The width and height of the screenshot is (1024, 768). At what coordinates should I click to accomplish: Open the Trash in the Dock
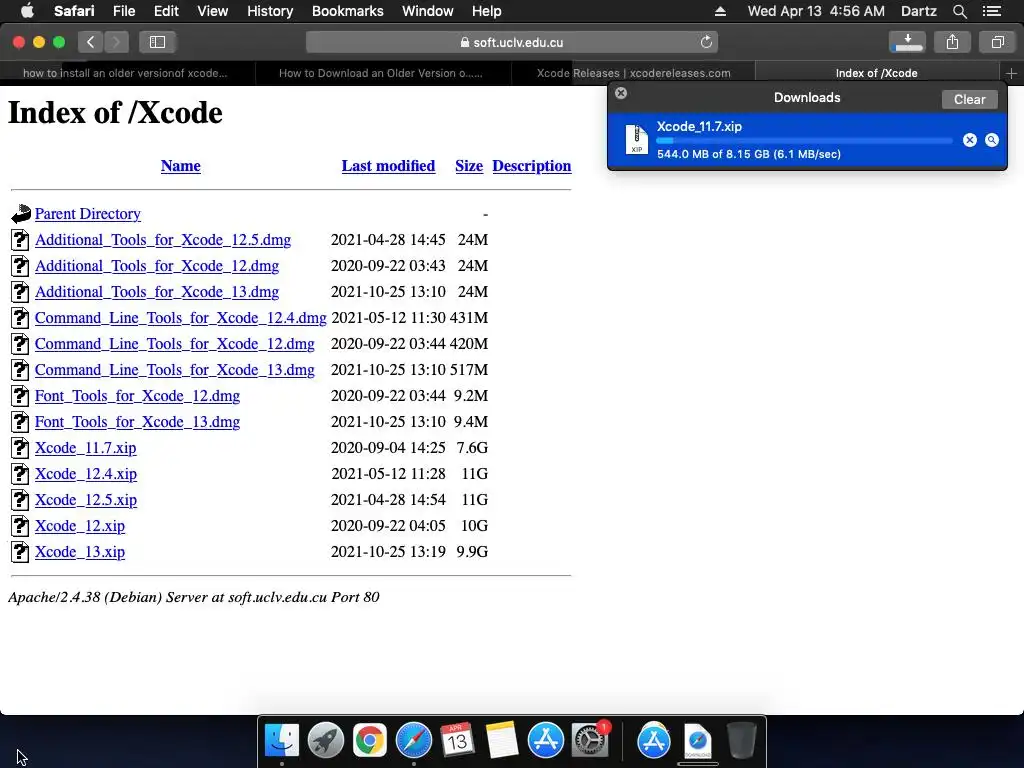tap(741, 741)
